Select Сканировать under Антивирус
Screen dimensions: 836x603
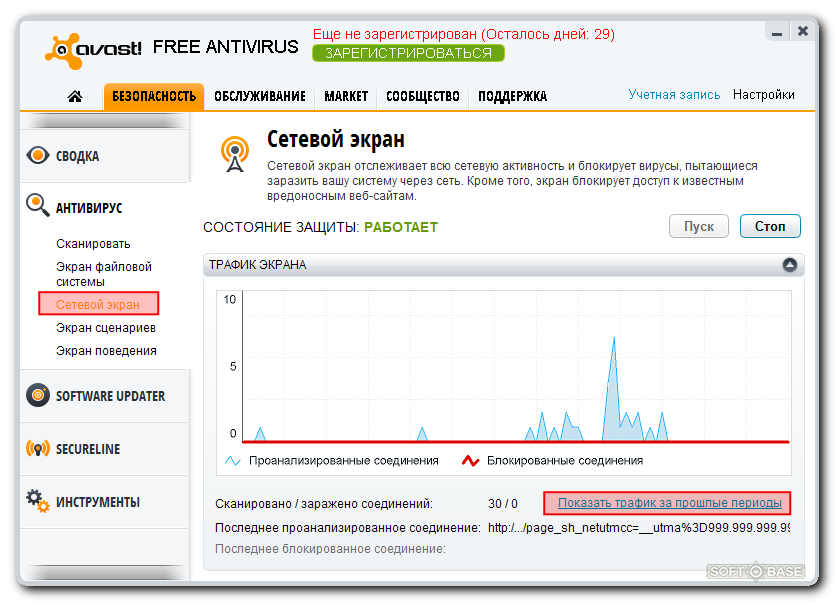pos(93,244)
